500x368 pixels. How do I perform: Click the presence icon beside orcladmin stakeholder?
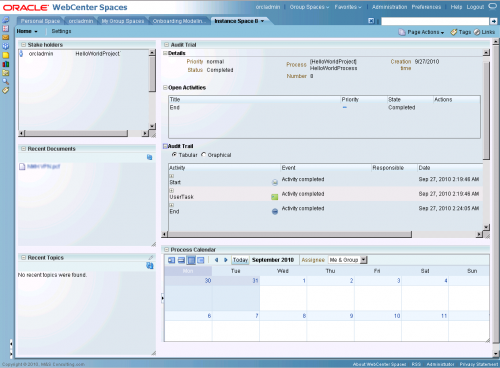click(21, 54)
